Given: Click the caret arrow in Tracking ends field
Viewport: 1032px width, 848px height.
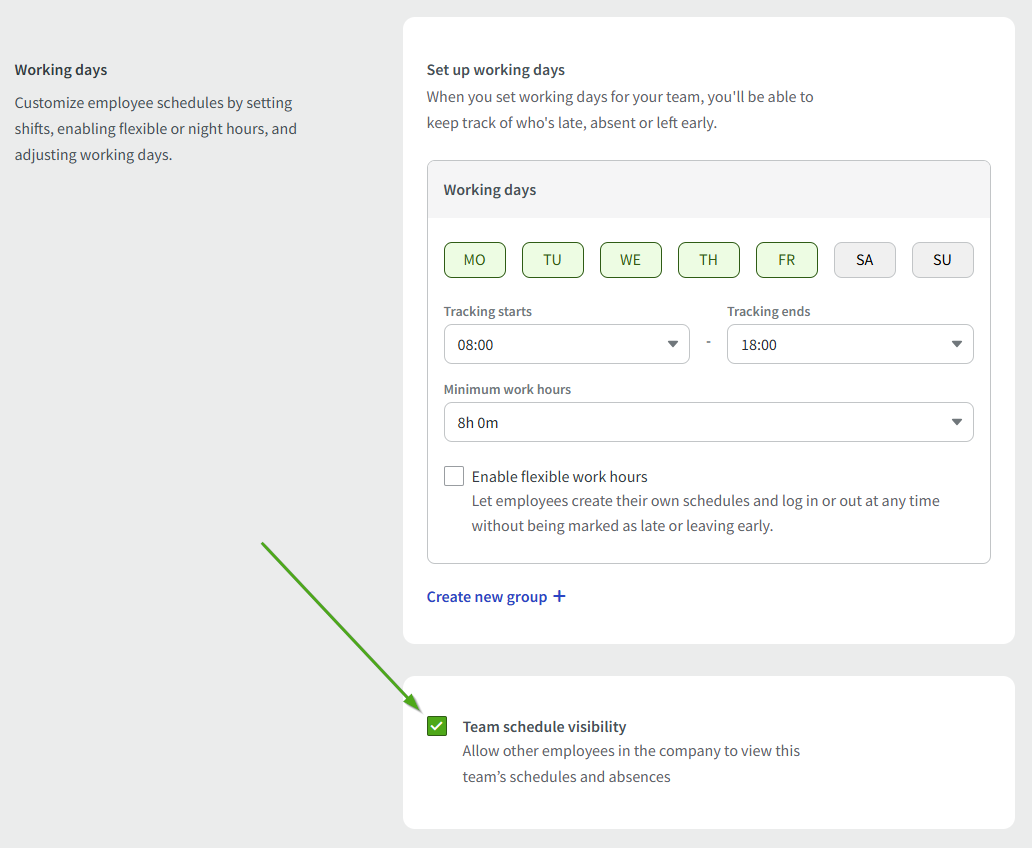Looking at the screenshot, I should (x=957, y=344).
